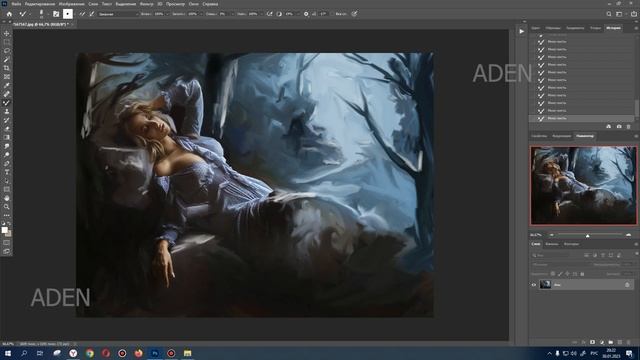Viewport: 640px width, 360px height.
Task: Open the layer blend mode dropdown
Action: click(560, 264)
